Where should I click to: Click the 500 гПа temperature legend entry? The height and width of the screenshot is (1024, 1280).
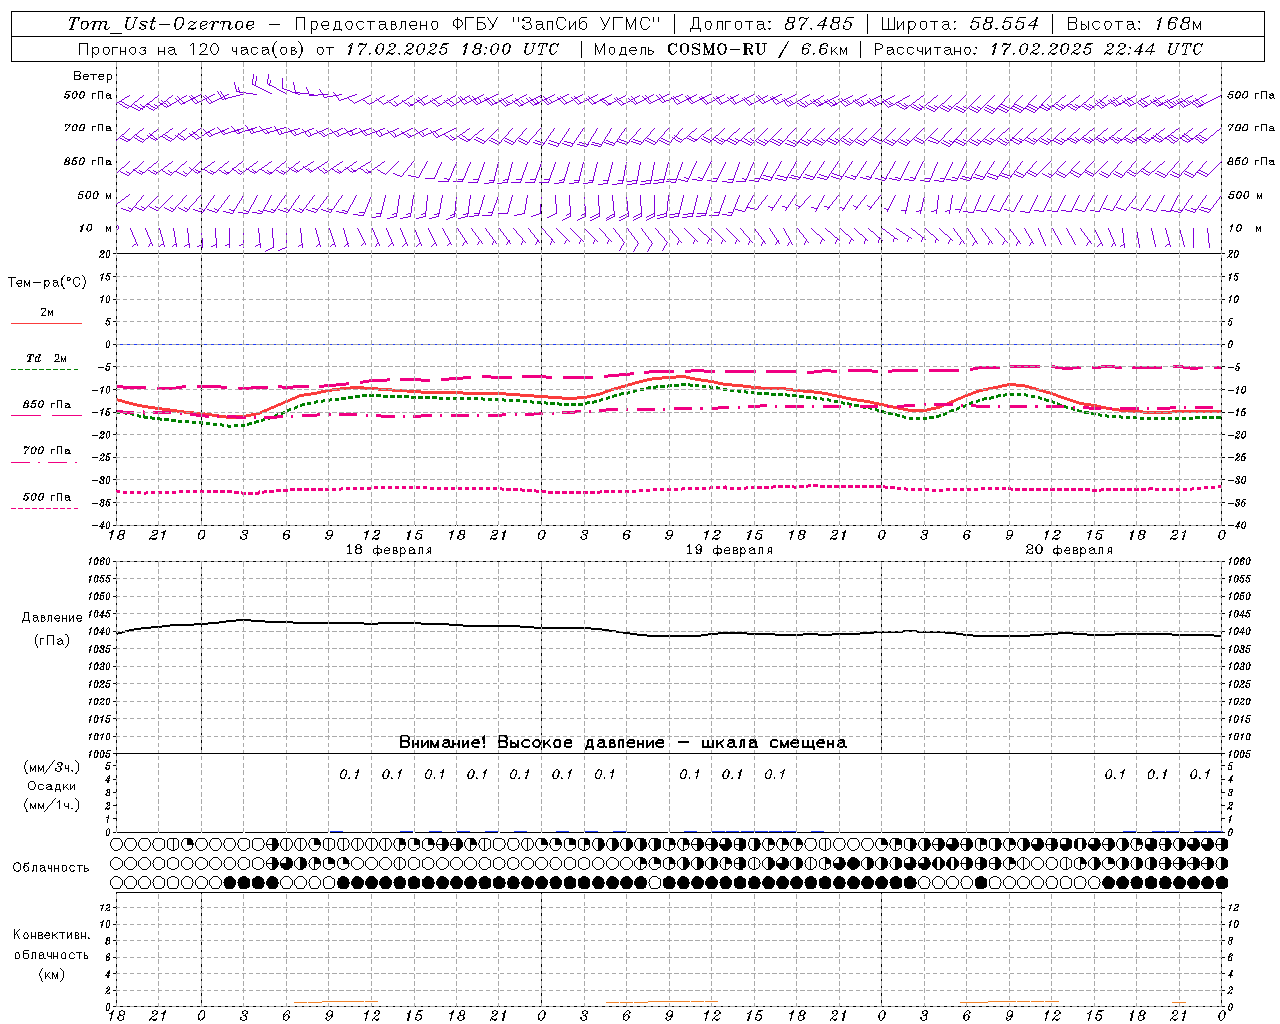[x=47, y=496]
